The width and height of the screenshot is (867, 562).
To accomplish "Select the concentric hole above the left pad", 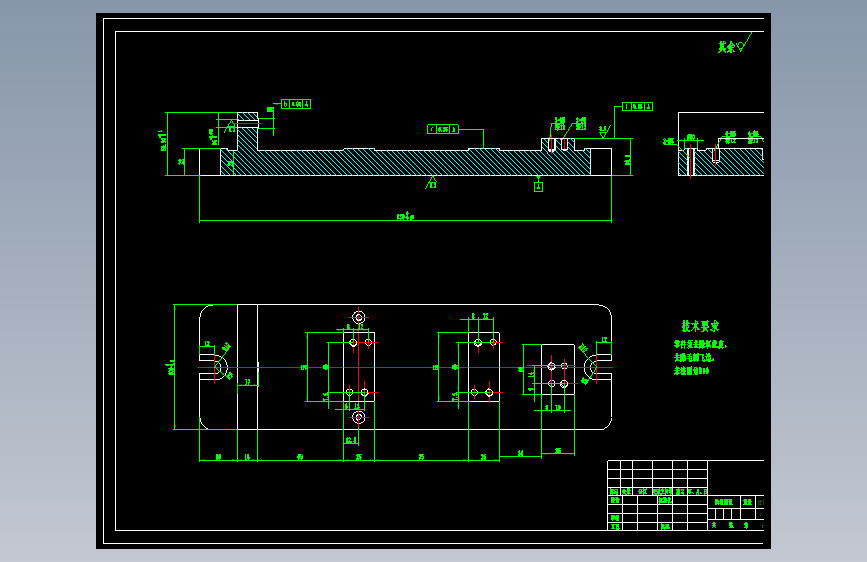I will (x=358, y=317).
